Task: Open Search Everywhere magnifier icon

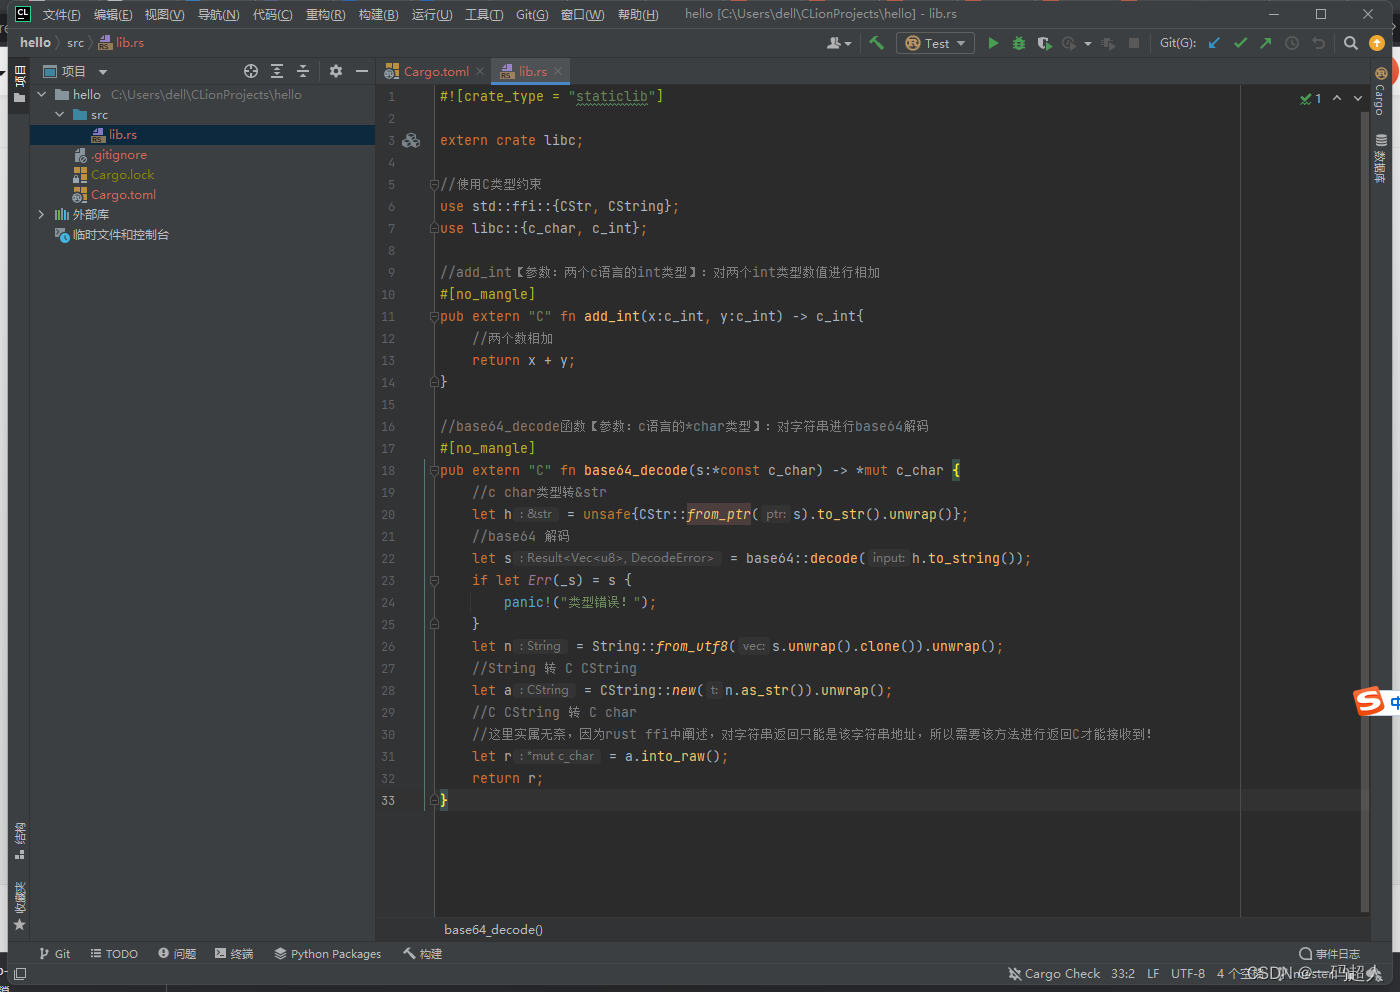Action: click(x=1351, y=43)
